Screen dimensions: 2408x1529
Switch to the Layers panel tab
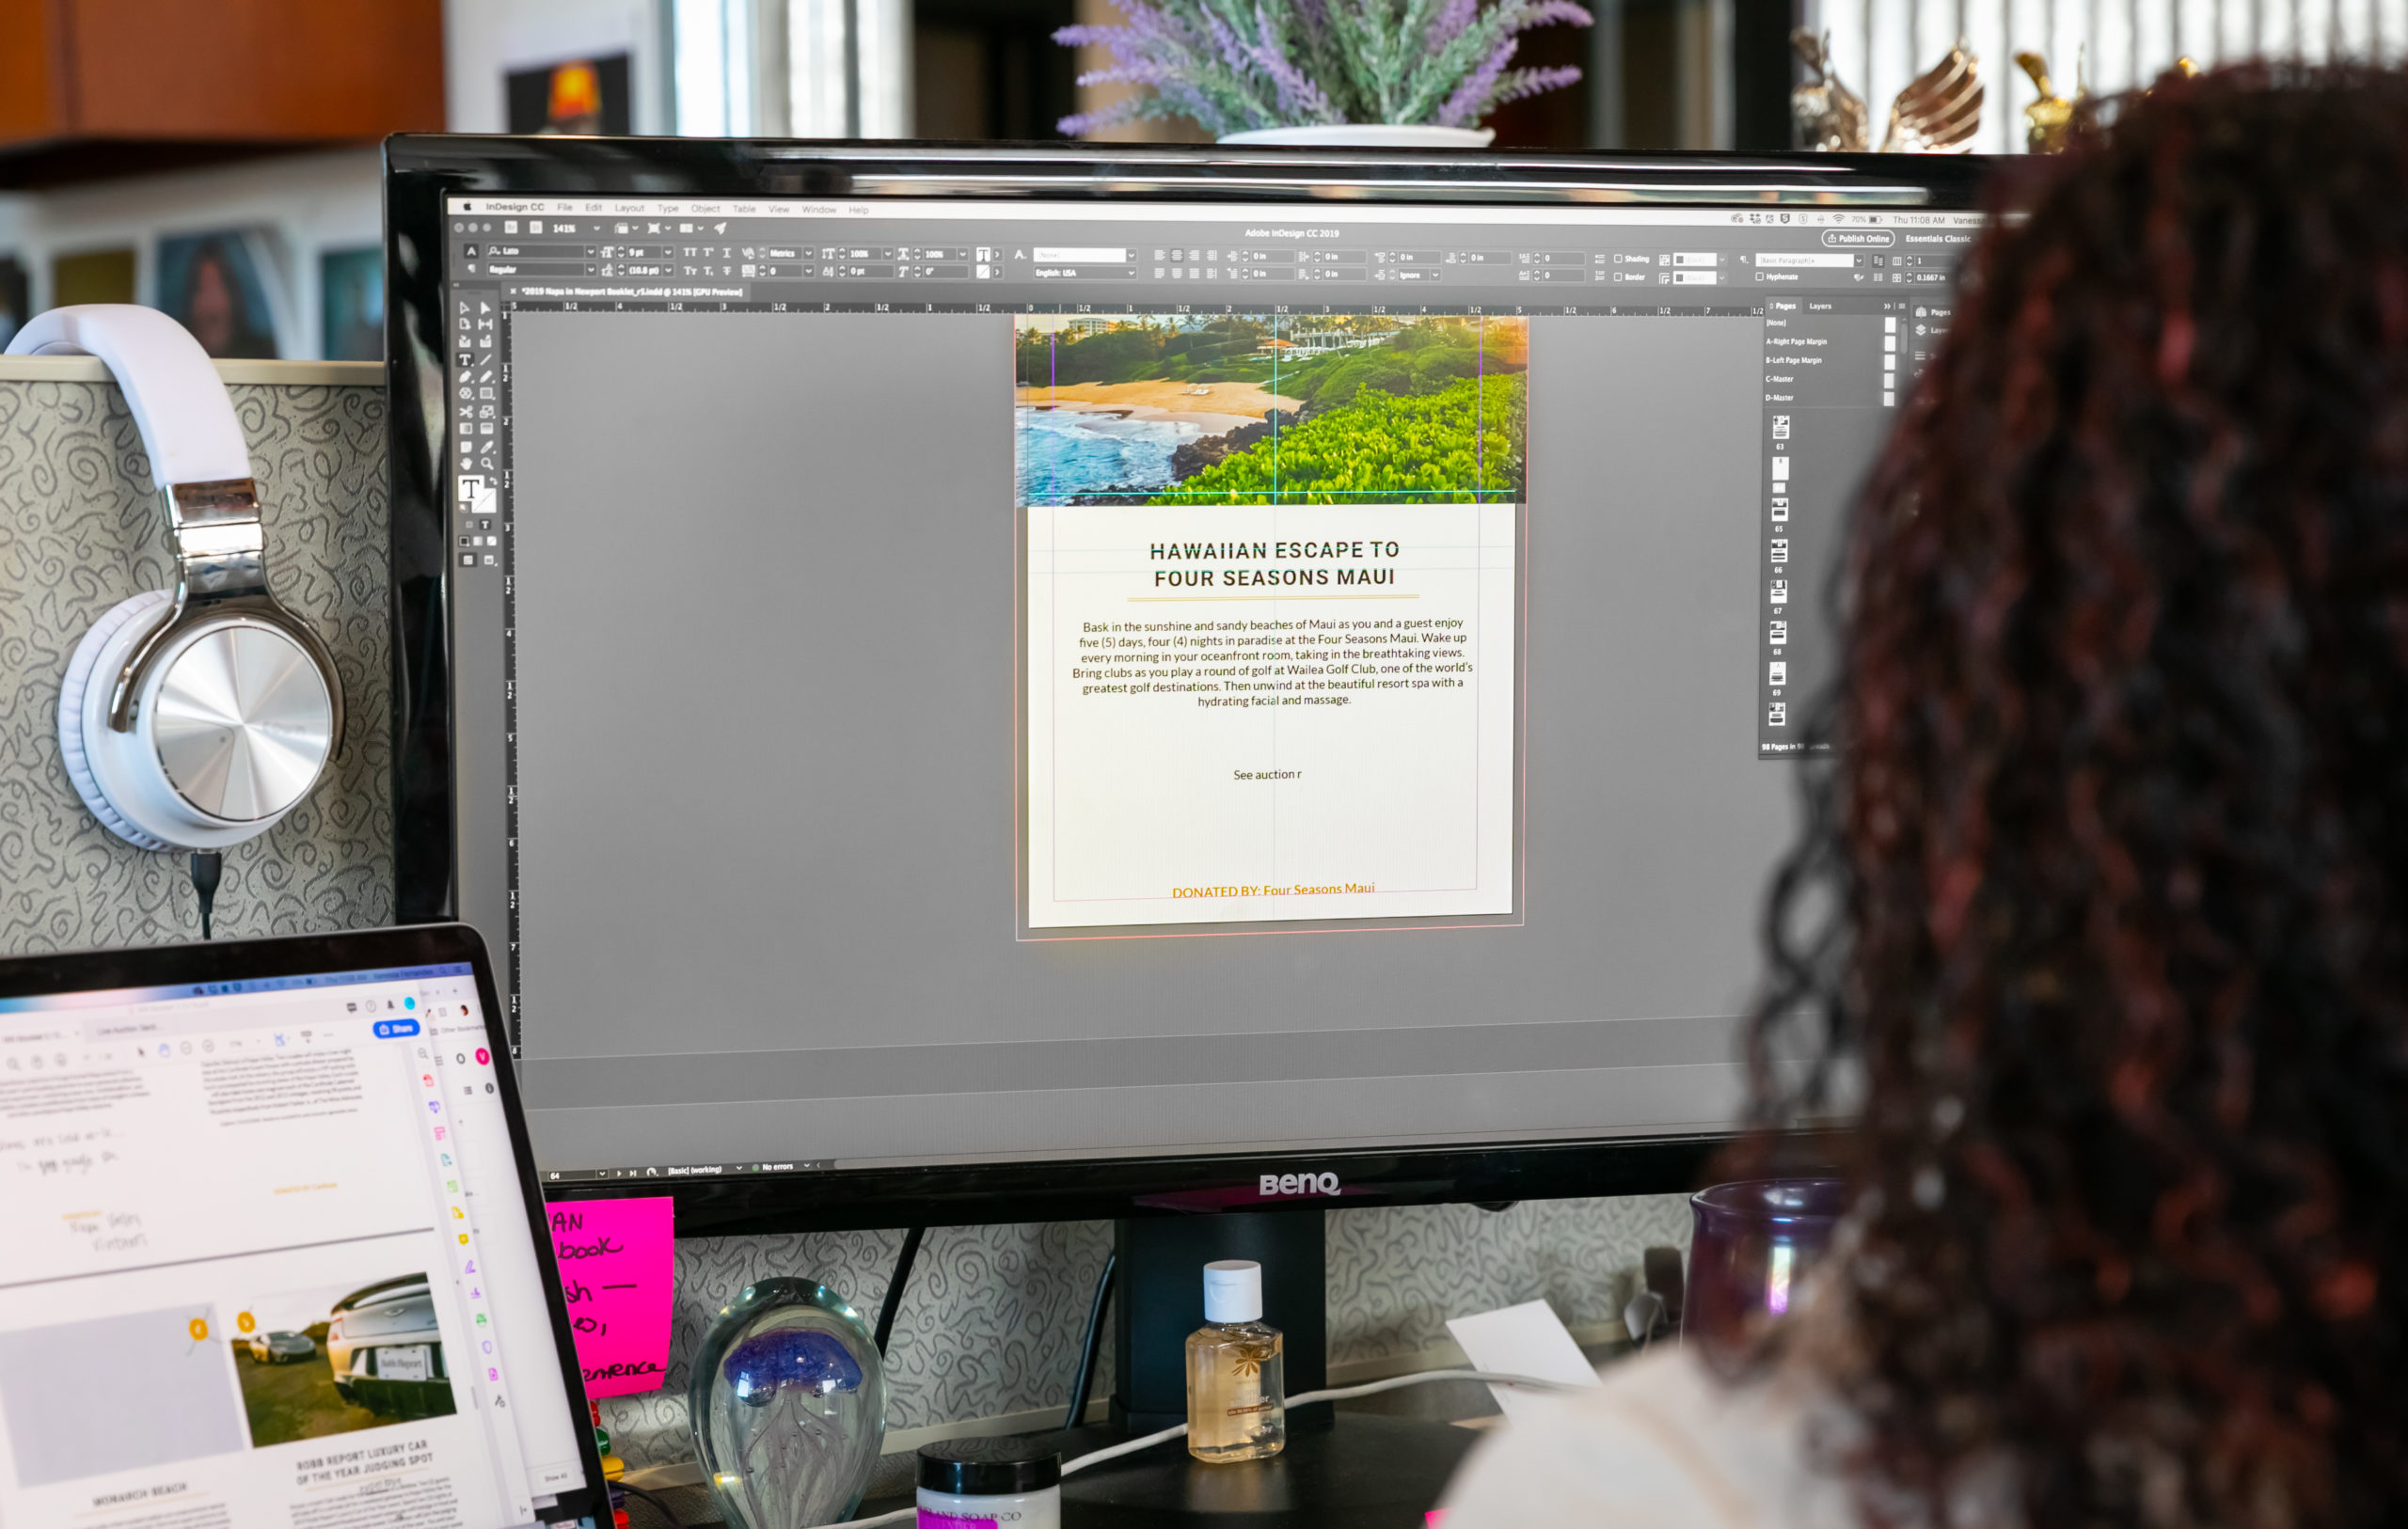1820,306
